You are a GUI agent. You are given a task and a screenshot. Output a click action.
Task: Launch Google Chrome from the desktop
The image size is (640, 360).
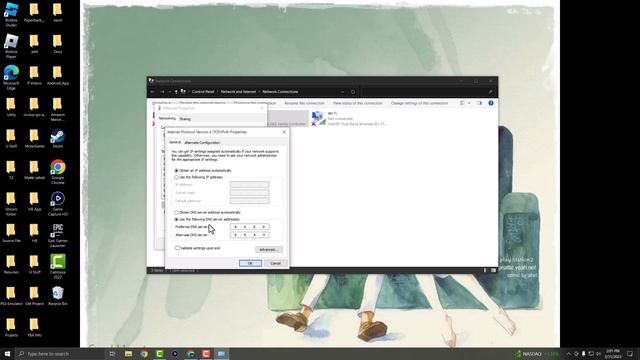[x=58, y=172]
